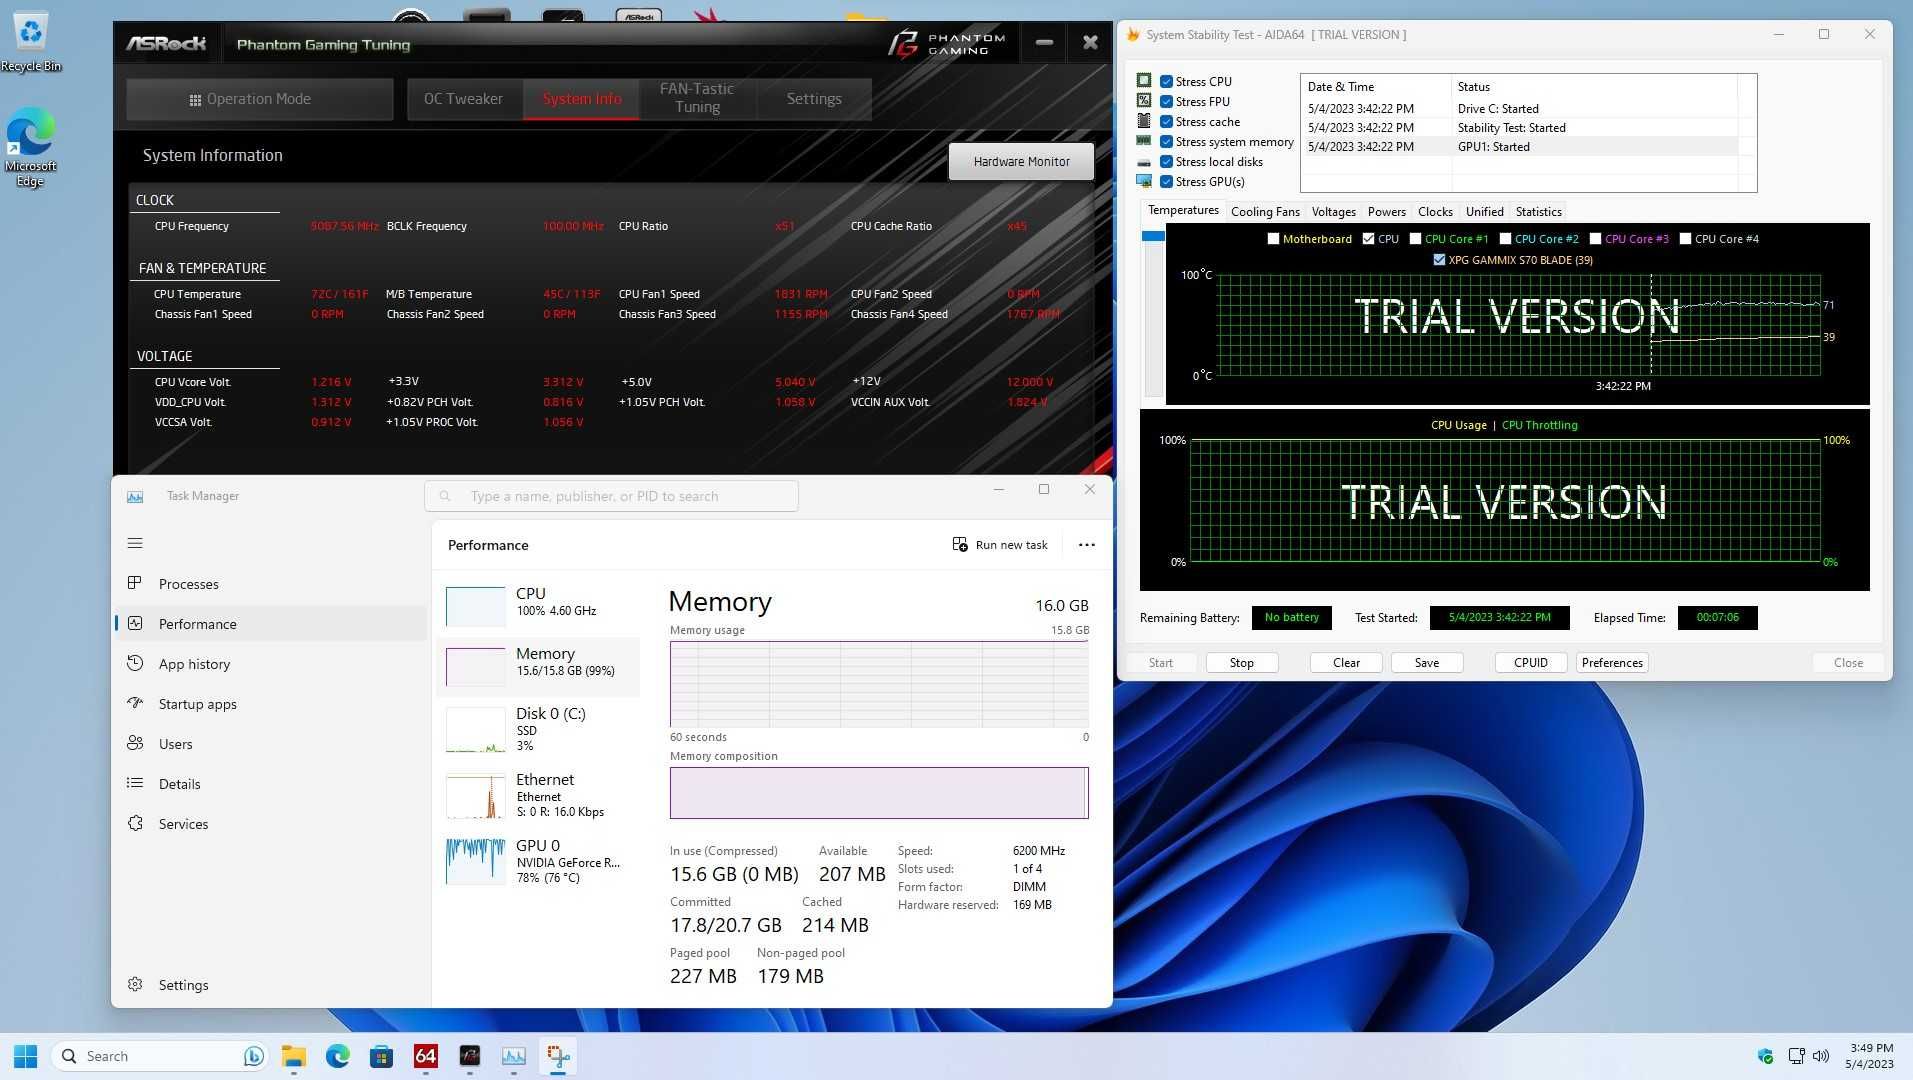Click the Task Manager search field

tap(611, 496)
